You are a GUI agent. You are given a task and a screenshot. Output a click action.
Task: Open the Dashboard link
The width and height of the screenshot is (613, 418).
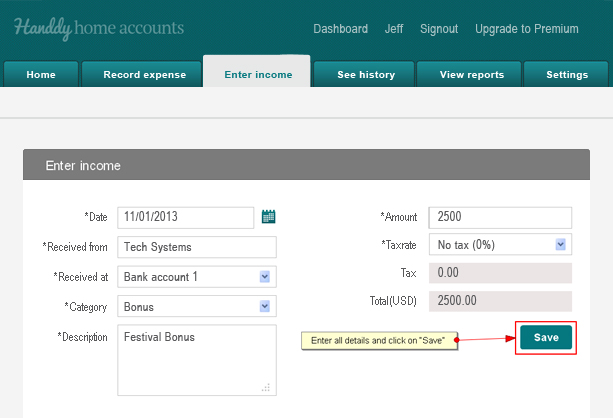coord(341,29)
